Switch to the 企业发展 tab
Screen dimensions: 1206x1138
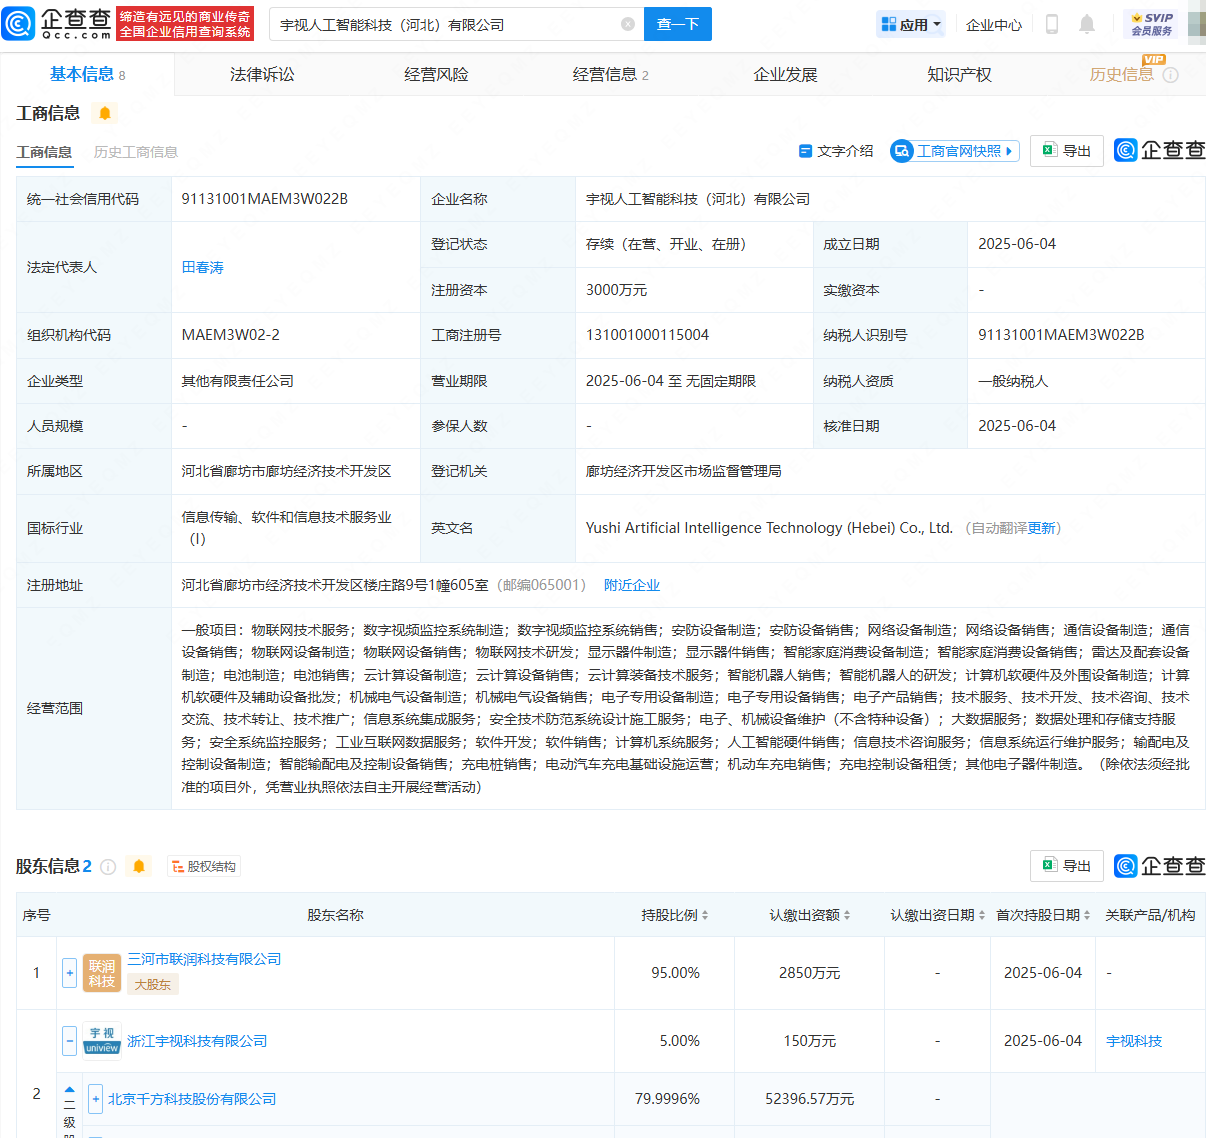tap(785, 75)
